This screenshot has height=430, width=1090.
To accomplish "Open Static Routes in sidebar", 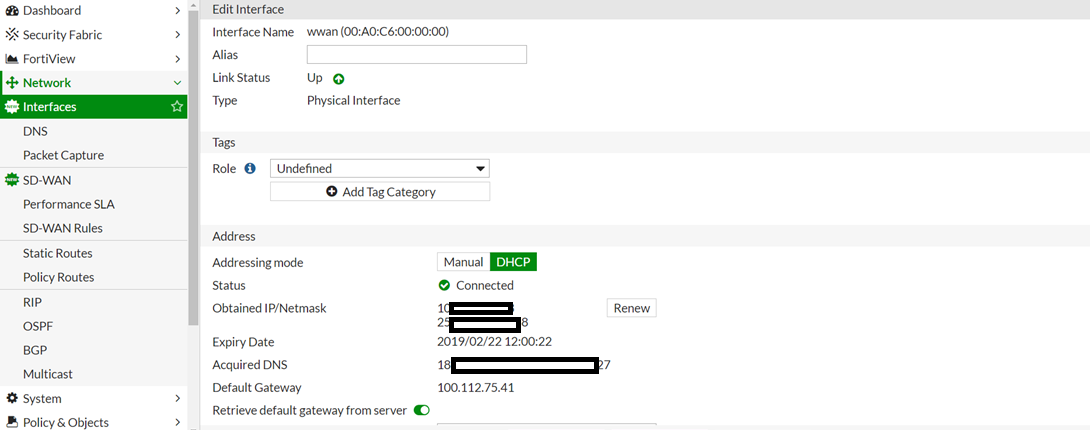I will pyautogui.click(x=58, y=253).
